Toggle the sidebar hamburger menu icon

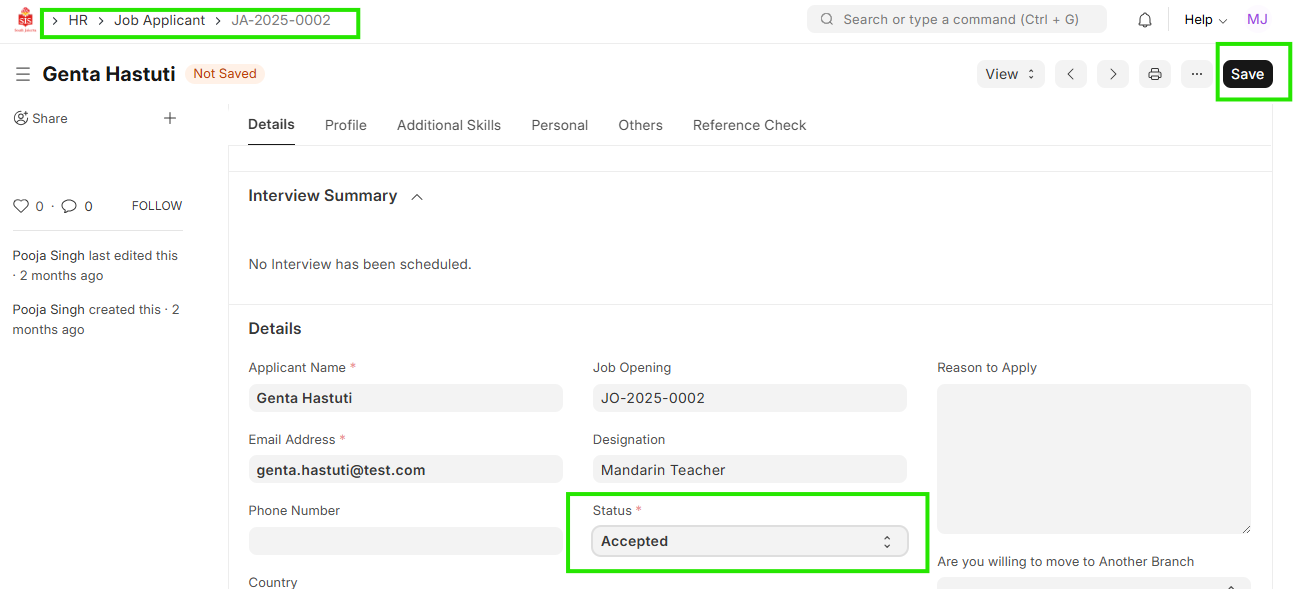(x=23, y=74)
